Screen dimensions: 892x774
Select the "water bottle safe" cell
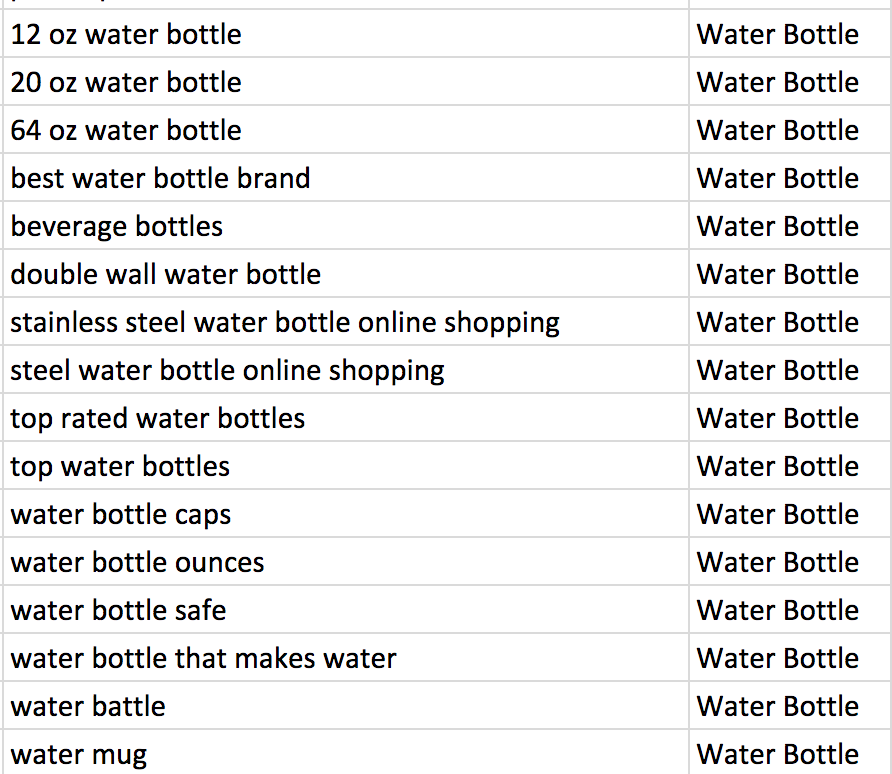118,611
